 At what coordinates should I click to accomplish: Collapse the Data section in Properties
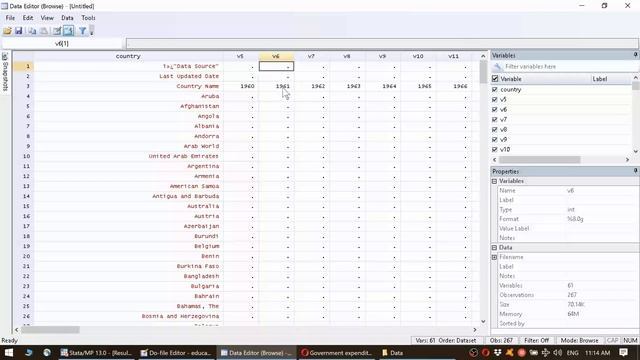click(x=494, y=247)
